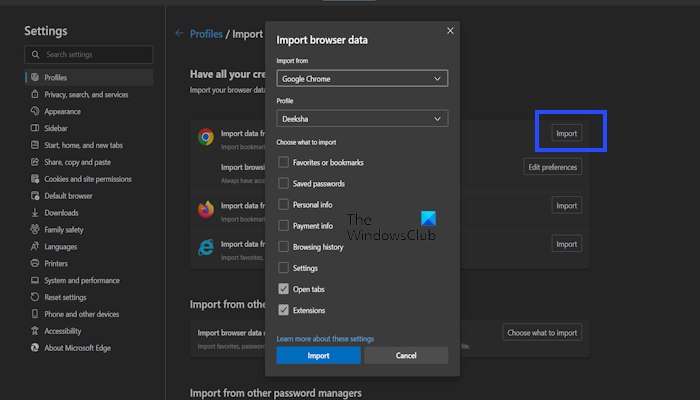This screenshot has width=700, height=400.
Task: Open Cookies and site permissions settings
Action: coord(89,179)
